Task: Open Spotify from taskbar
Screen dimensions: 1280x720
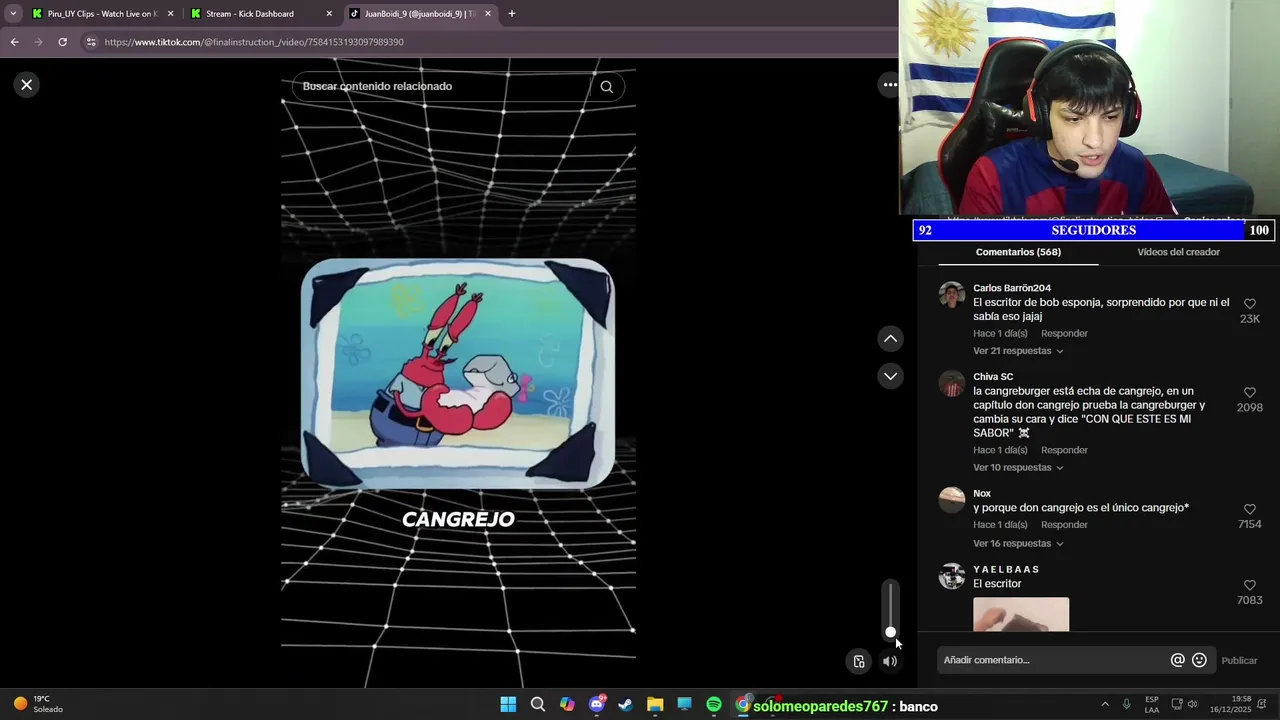Action: tap(714, 705)
